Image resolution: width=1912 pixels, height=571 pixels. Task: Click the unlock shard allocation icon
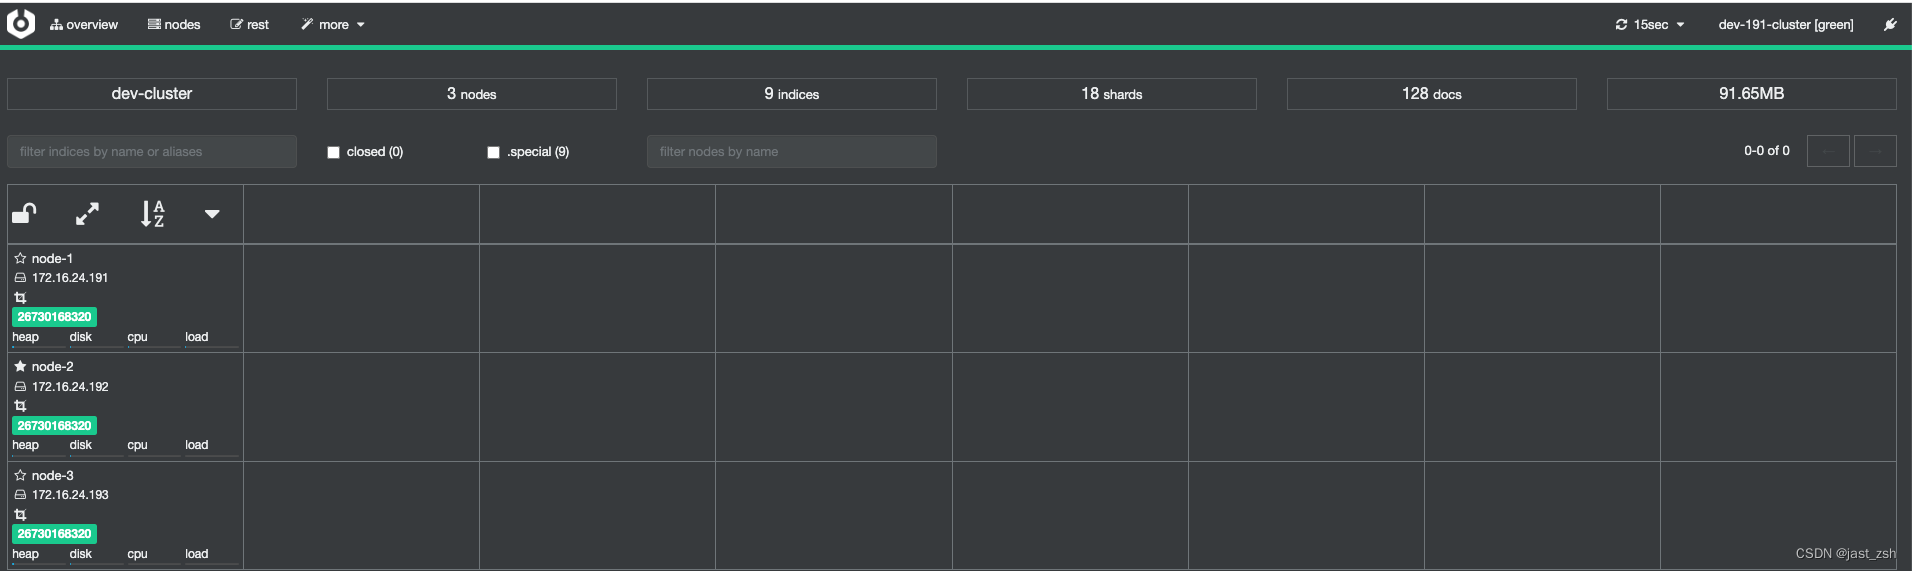pos(24,213)
